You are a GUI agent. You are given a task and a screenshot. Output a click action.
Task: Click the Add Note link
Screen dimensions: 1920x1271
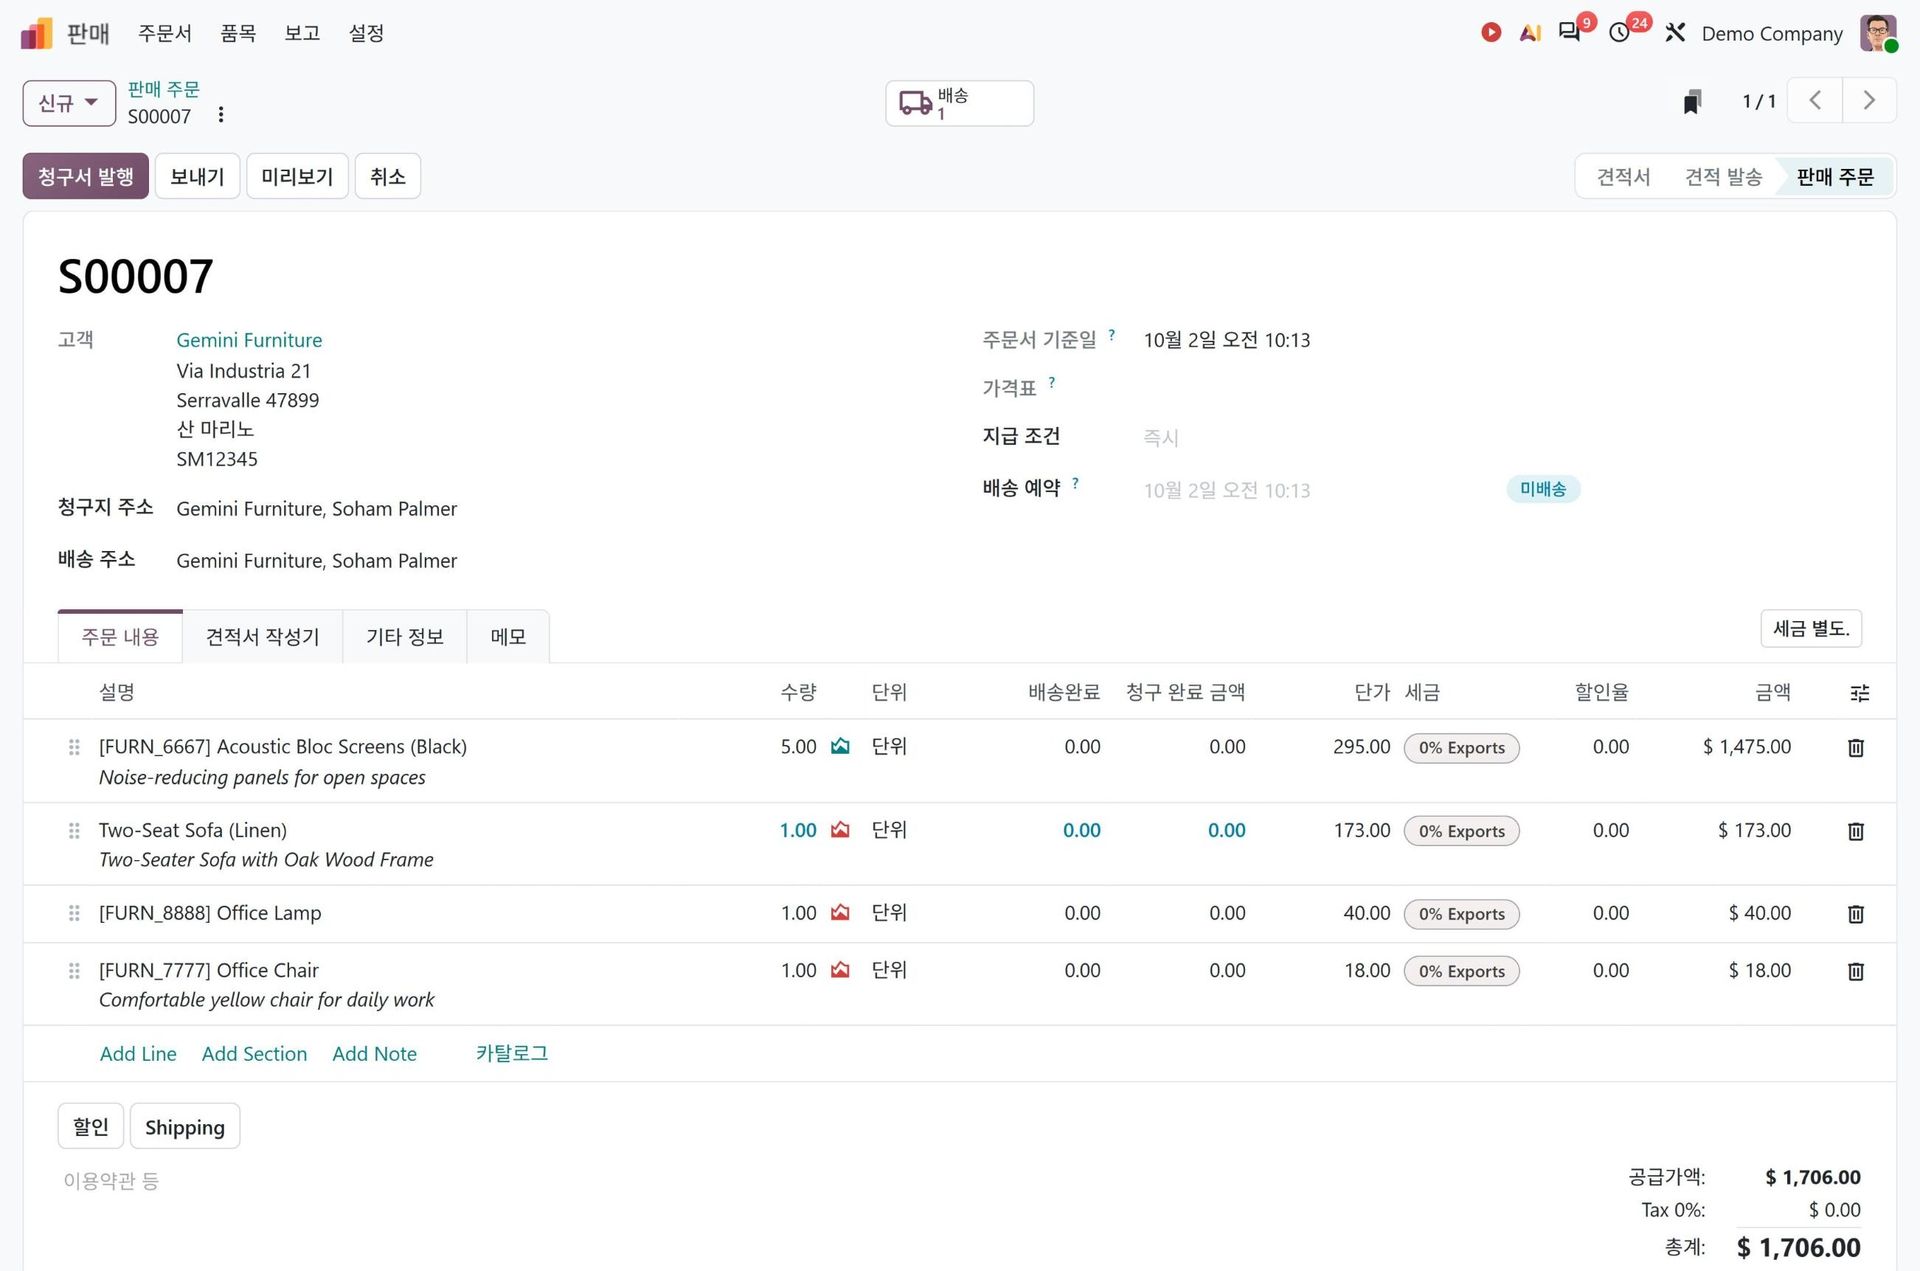(x=374, y=1054)
